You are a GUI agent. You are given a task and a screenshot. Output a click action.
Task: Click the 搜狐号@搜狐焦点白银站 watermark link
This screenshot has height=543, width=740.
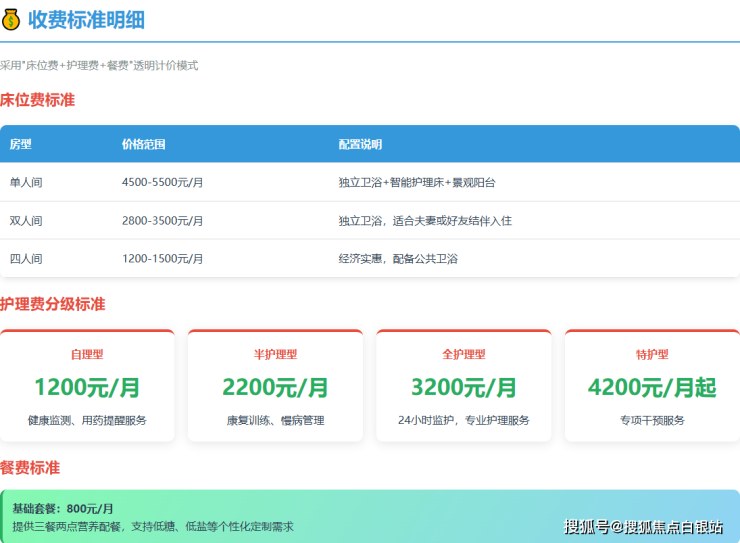[643, 527]
